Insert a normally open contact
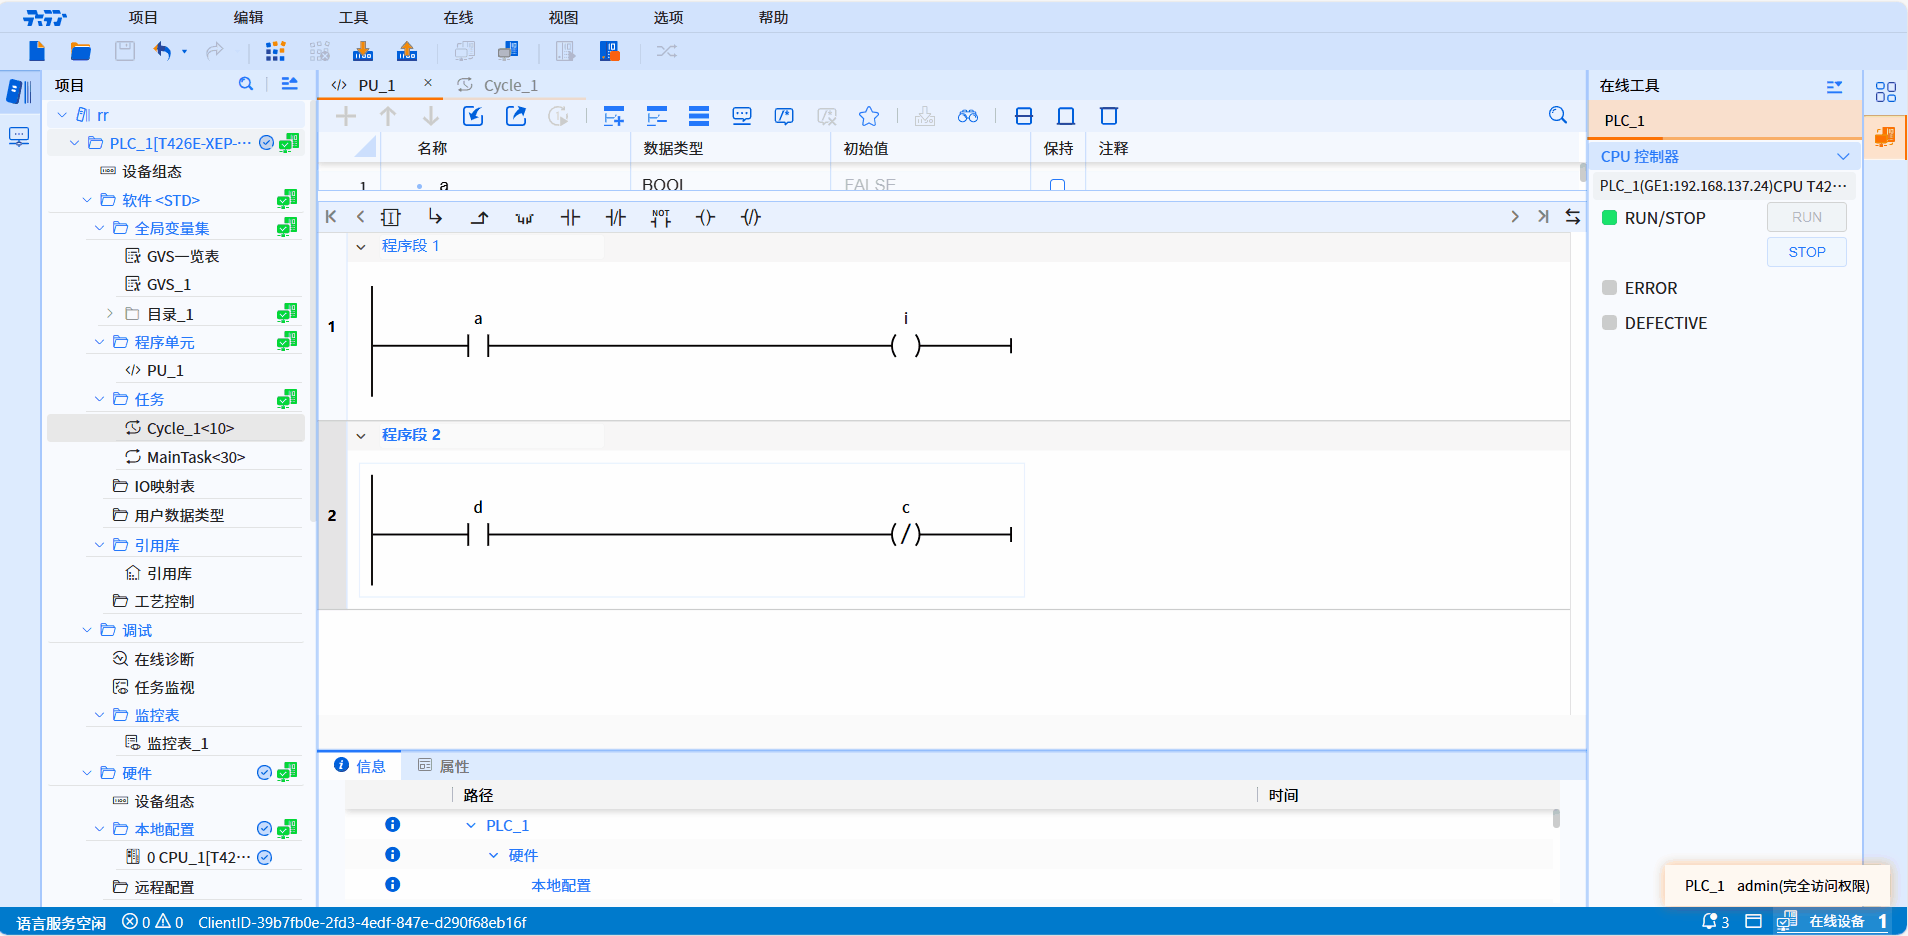 (x=570, y=217)
